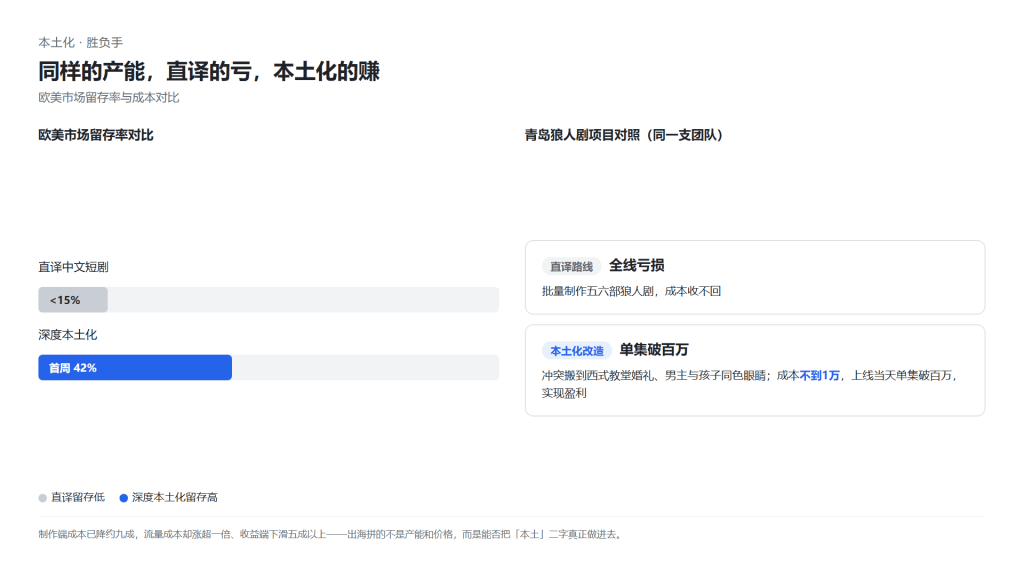The image size is (1024, 576).
Task: Click the blue legend dot for 深度本土化留存高
Action: pyautogui.click(x=123, y=498)
